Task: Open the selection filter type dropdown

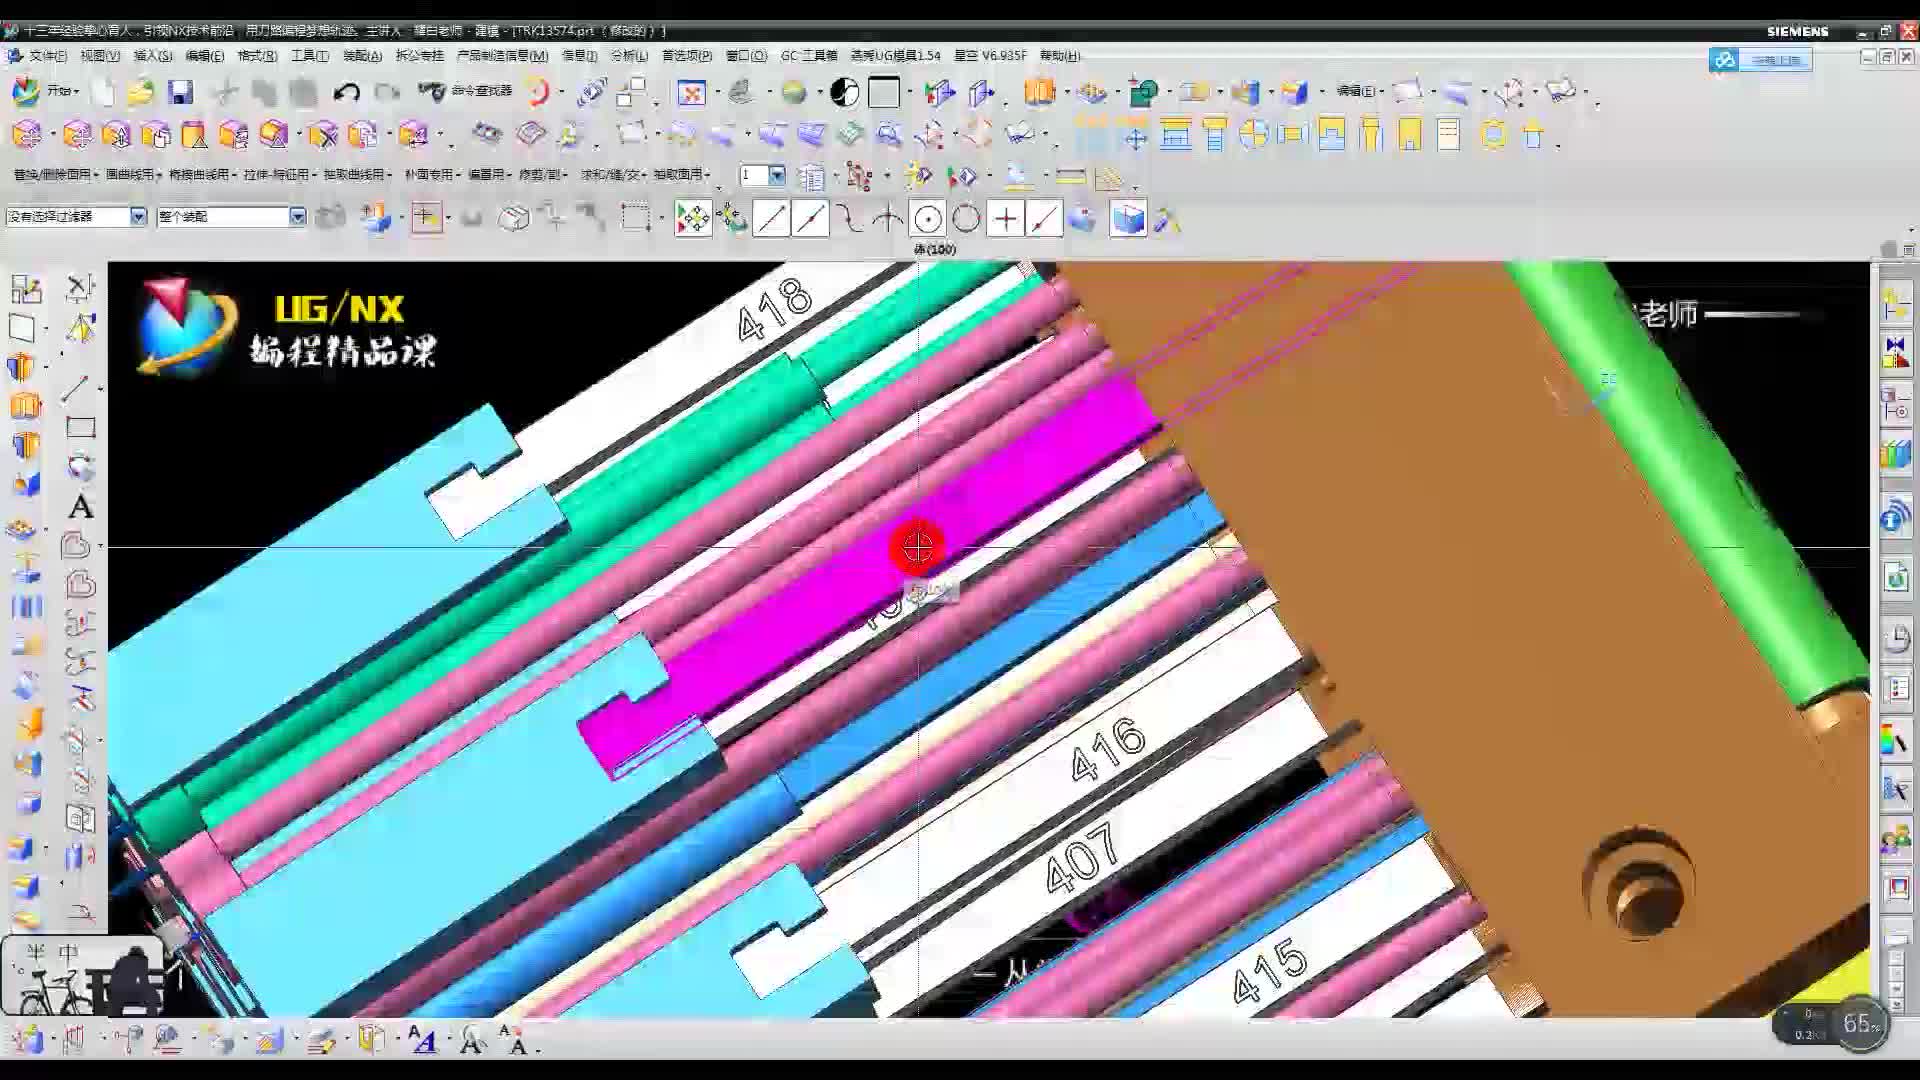Action: point(138,216)
